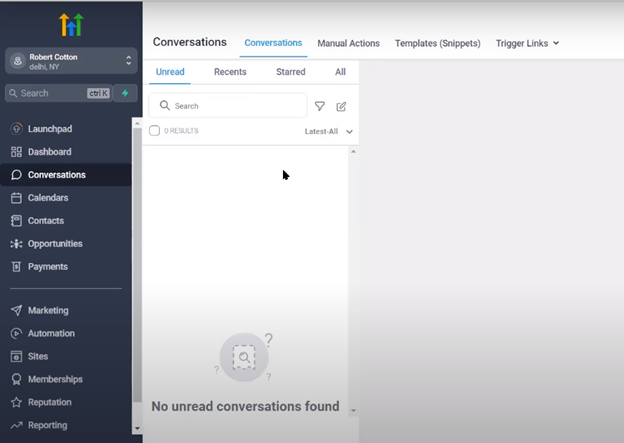Viewport: 624px width, 443px height.
Task: Click conversation list scroll down arrow
Action: (353, 410)
